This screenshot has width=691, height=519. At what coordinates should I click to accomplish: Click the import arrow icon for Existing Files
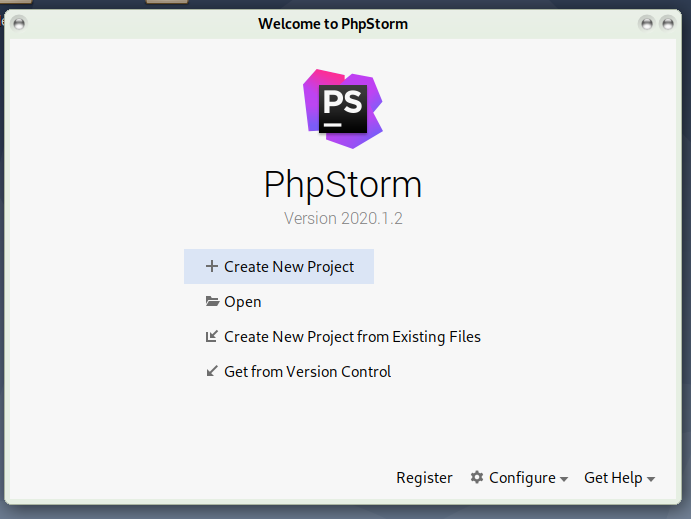click(x=211, y=337)
